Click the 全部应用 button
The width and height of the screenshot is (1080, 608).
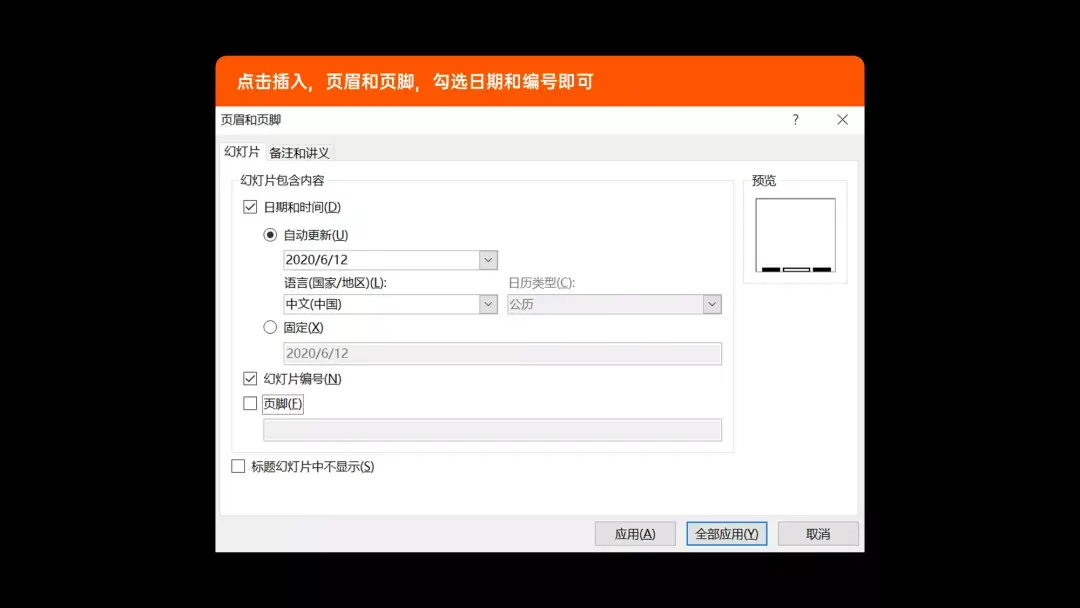(x=727, y=534)
